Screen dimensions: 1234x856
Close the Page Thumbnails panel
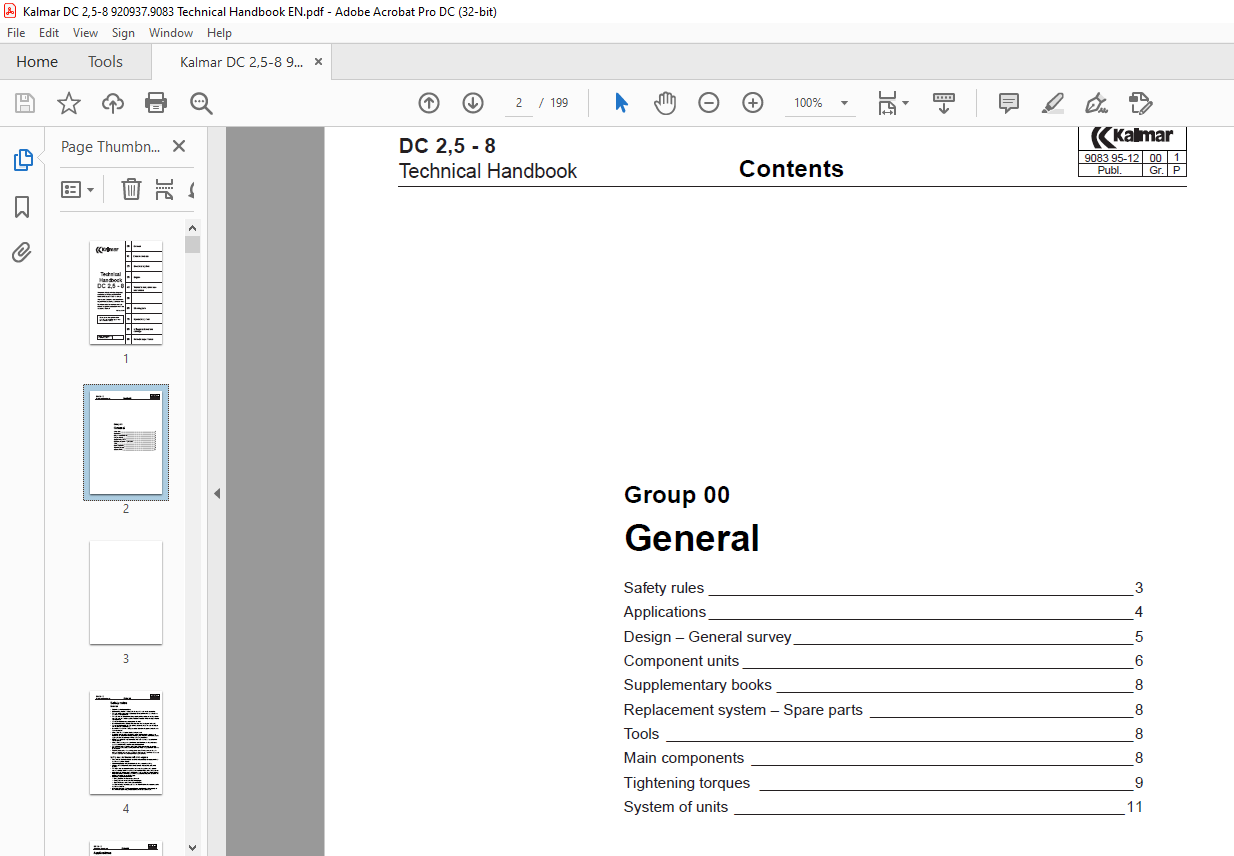tap(179, 146)
